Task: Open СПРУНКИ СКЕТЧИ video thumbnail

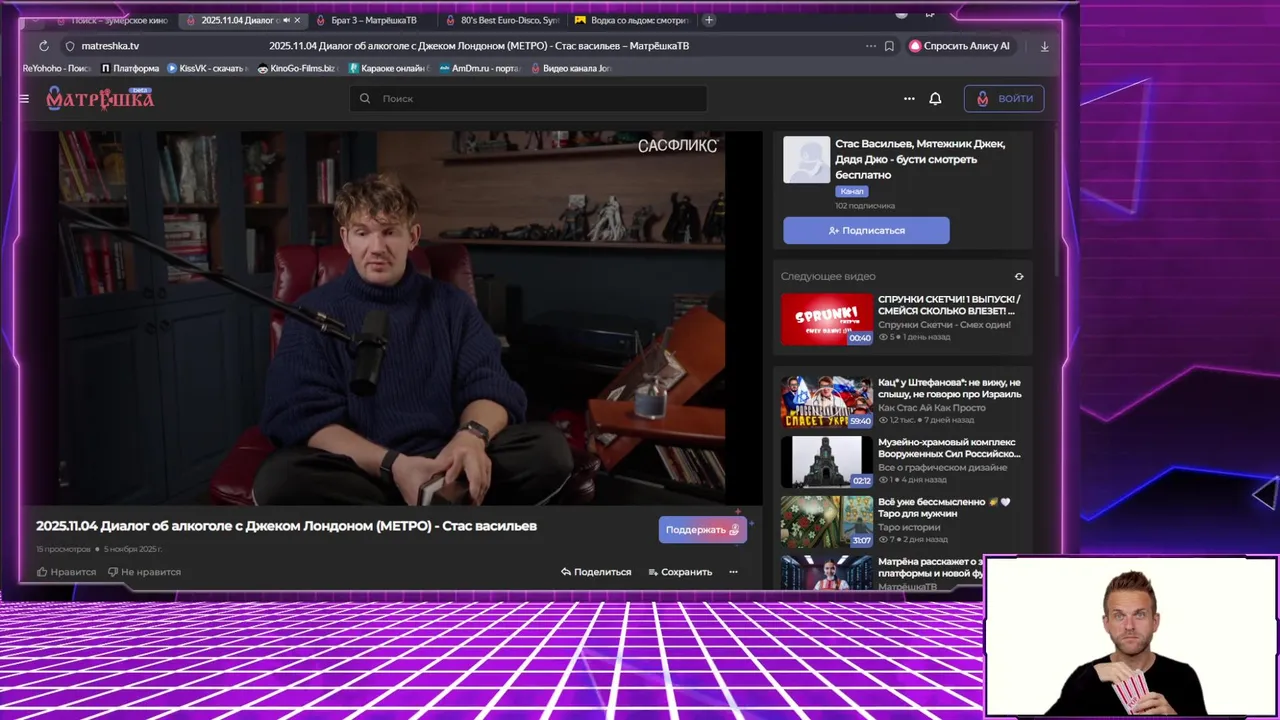Action: pyautogui.click(x=827, y=319)
